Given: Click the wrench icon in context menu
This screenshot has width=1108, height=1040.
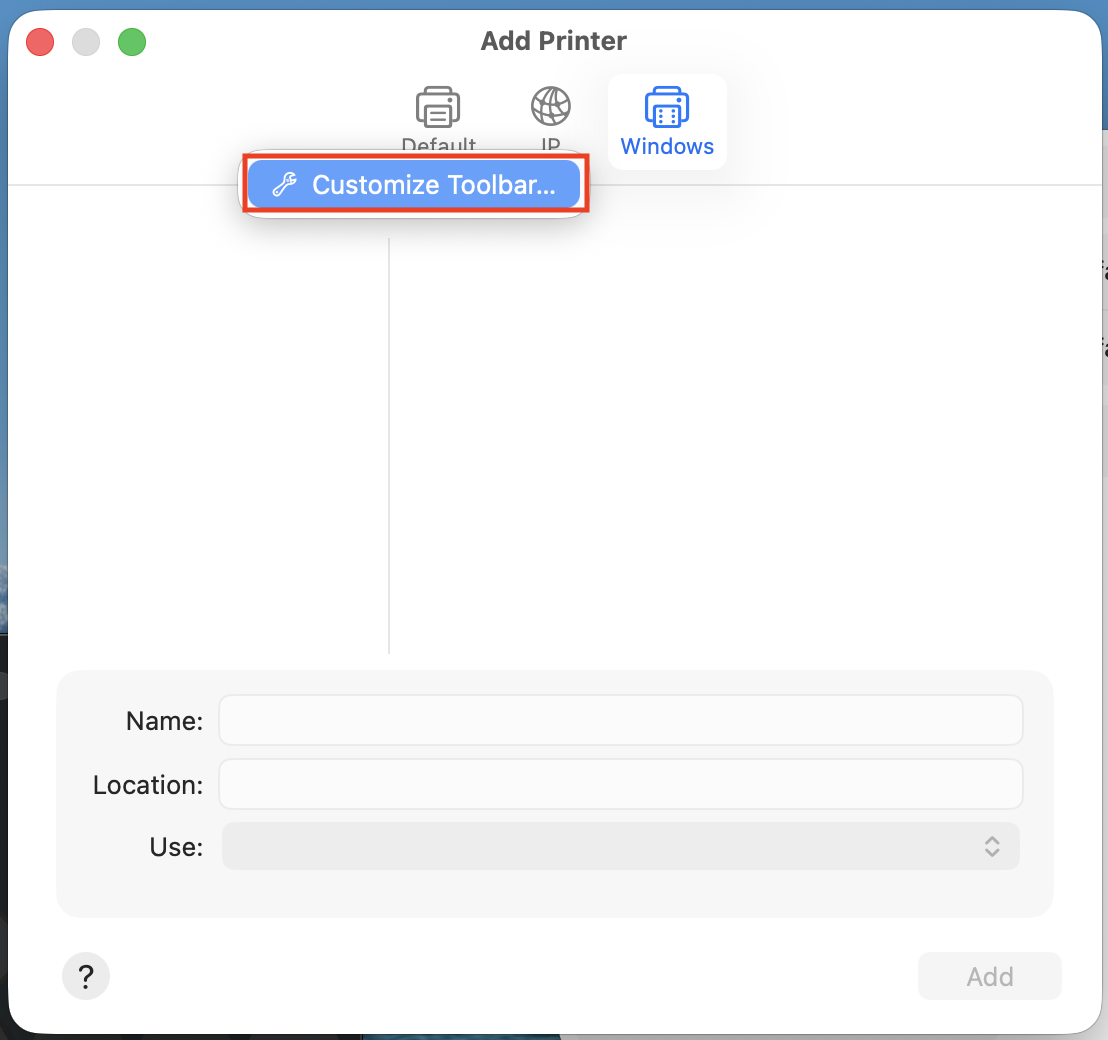Looking at the screenshot, I should [x=285, y=185].
